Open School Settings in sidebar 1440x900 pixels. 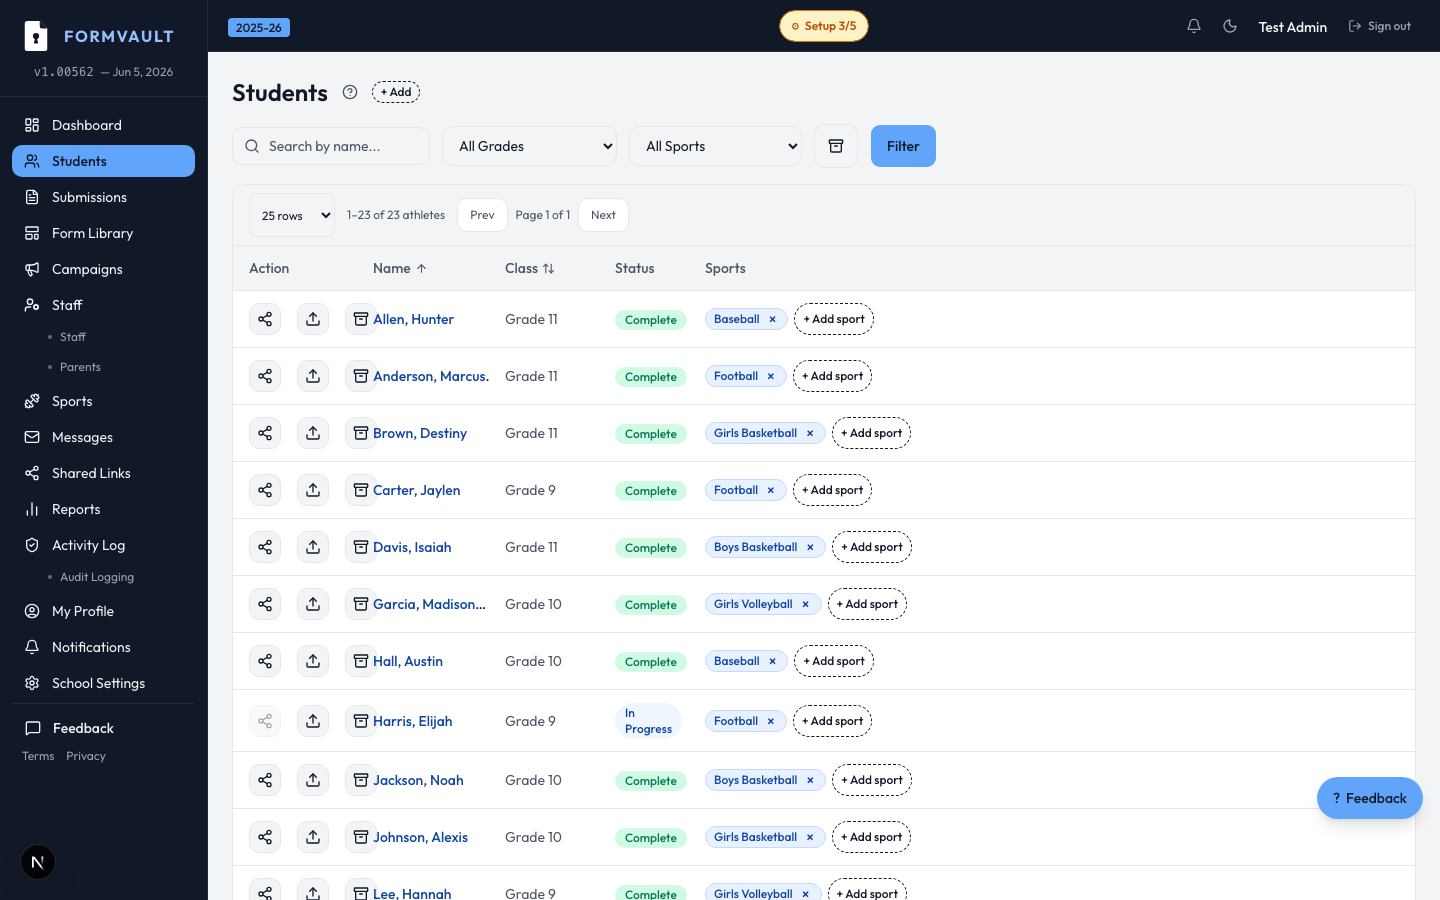pos(103,683)
